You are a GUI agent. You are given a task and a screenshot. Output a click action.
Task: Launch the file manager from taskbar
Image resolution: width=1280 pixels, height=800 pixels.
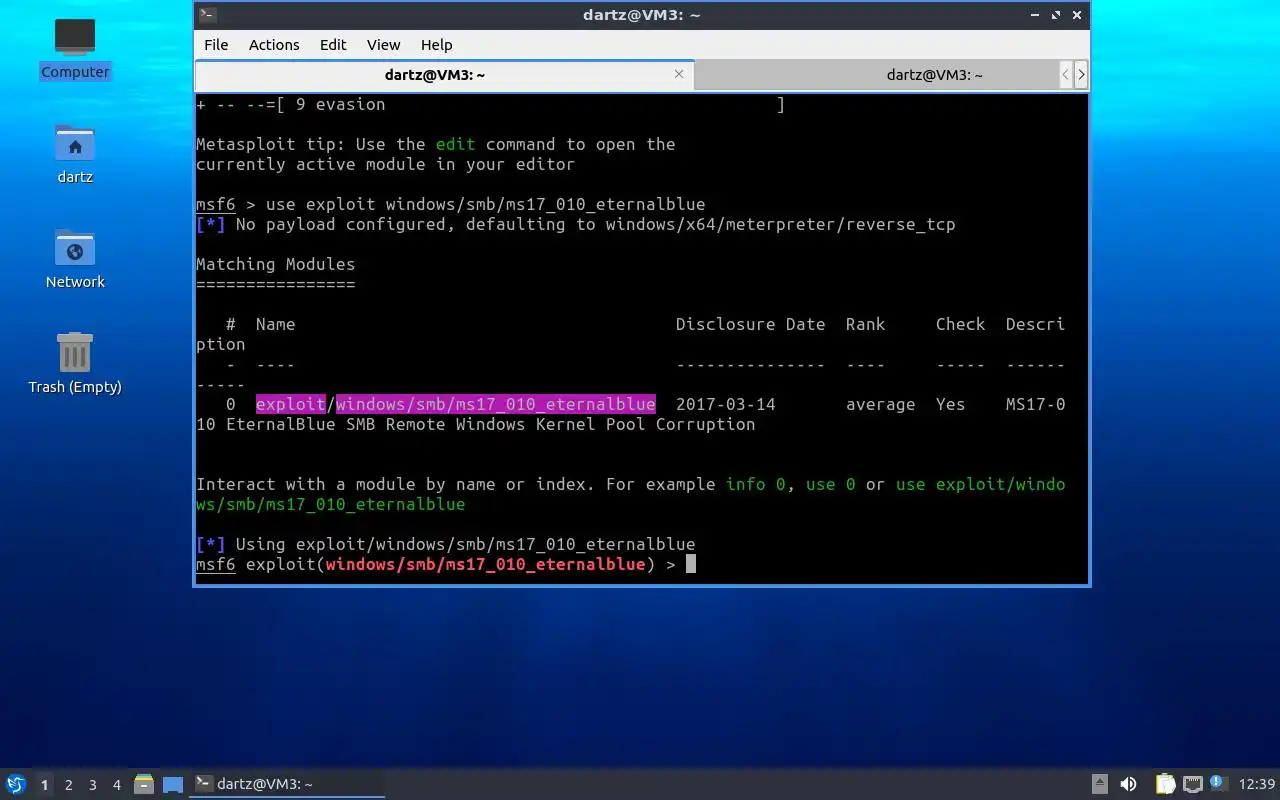[x=144, y=784]
